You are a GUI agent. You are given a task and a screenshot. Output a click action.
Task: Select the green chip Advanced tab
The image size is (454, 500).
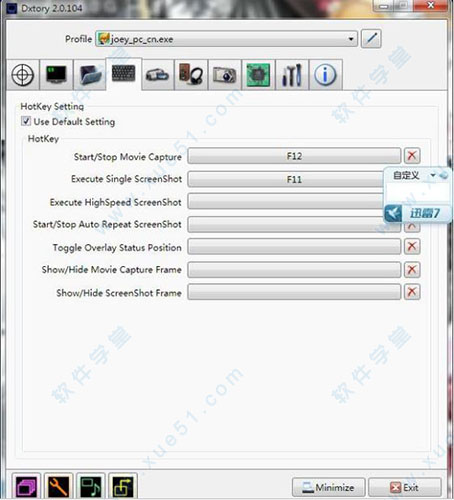tap(258, 75)
